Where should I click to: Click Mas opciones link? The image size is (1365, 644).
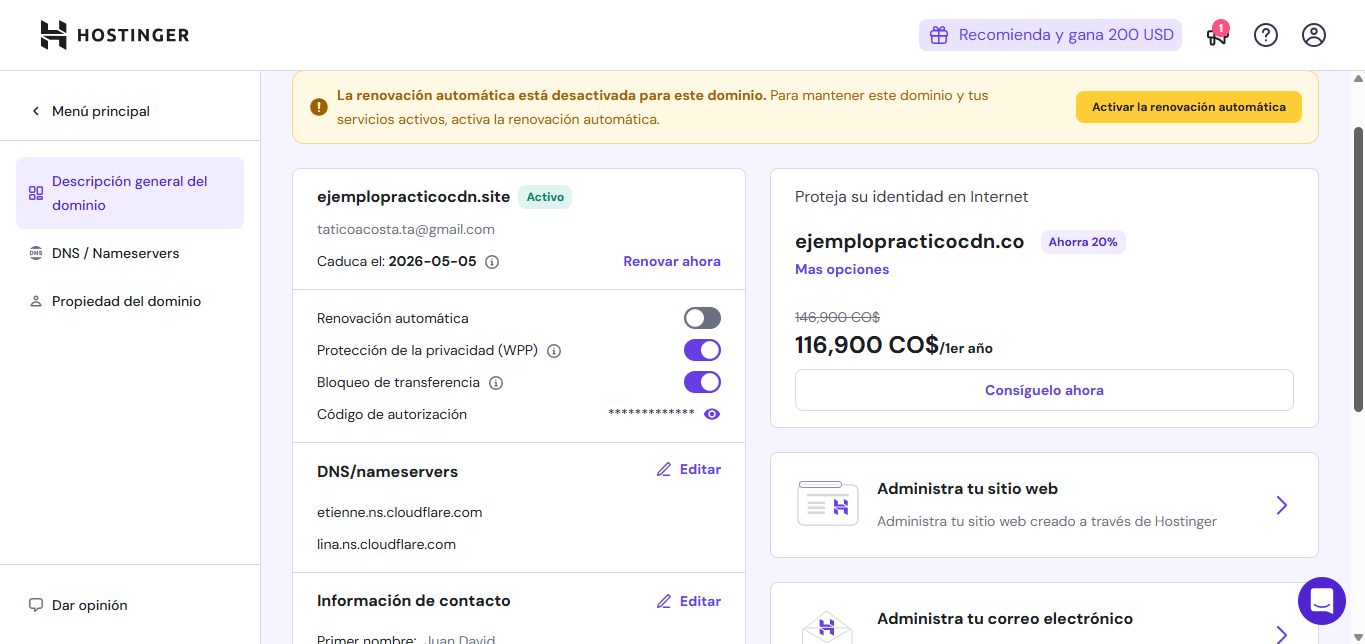pos(842,269)
